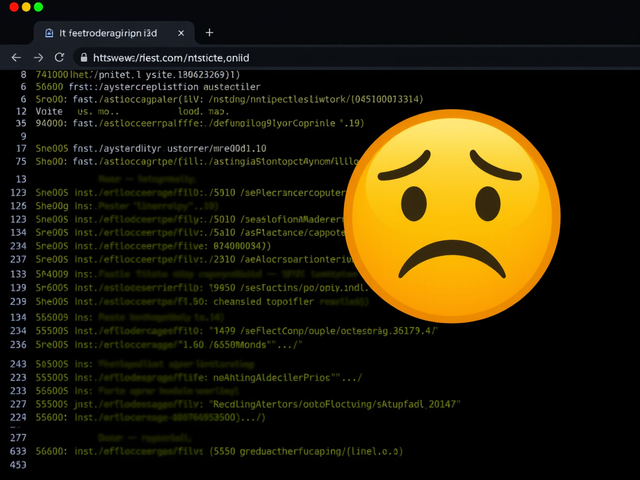This screenshot has height=480, width=640.
Task: Click the padlock icon in the address bar
Action: 84,58
